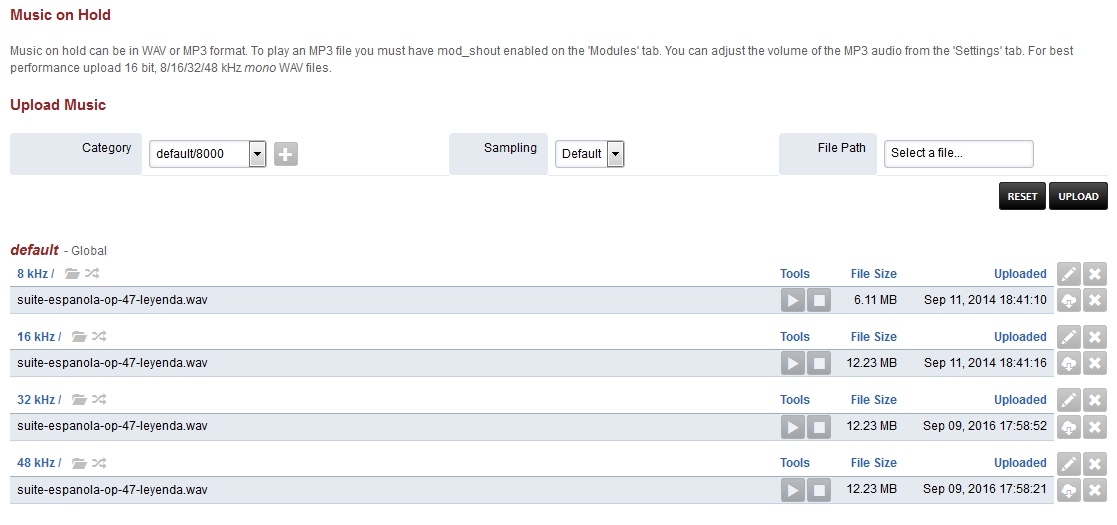Play the 8 kHz leyenda.wav file
Screen dimensions: 1117x525
point(792,301)
